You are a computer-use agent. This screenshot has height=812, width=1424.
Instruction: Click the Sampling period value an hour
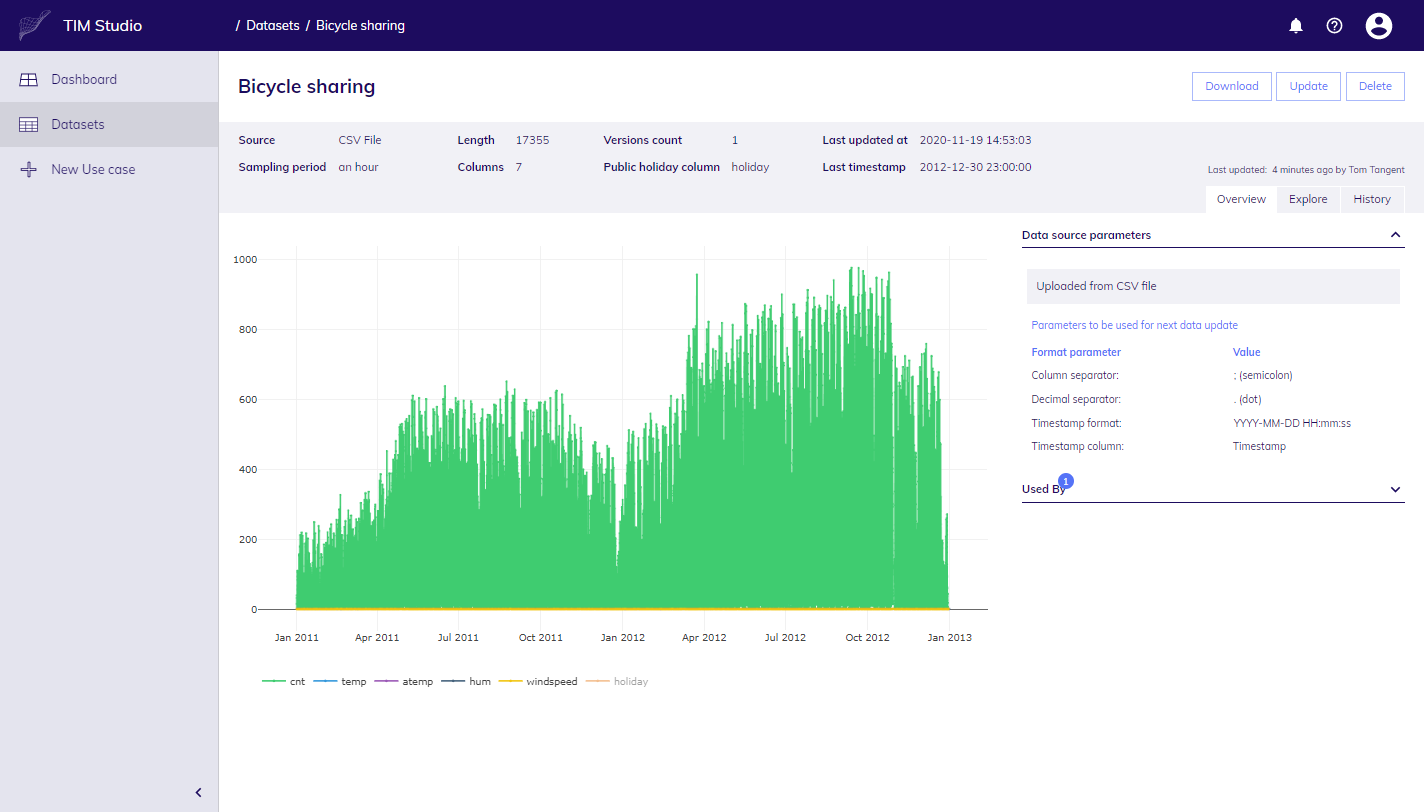point(358,167)
